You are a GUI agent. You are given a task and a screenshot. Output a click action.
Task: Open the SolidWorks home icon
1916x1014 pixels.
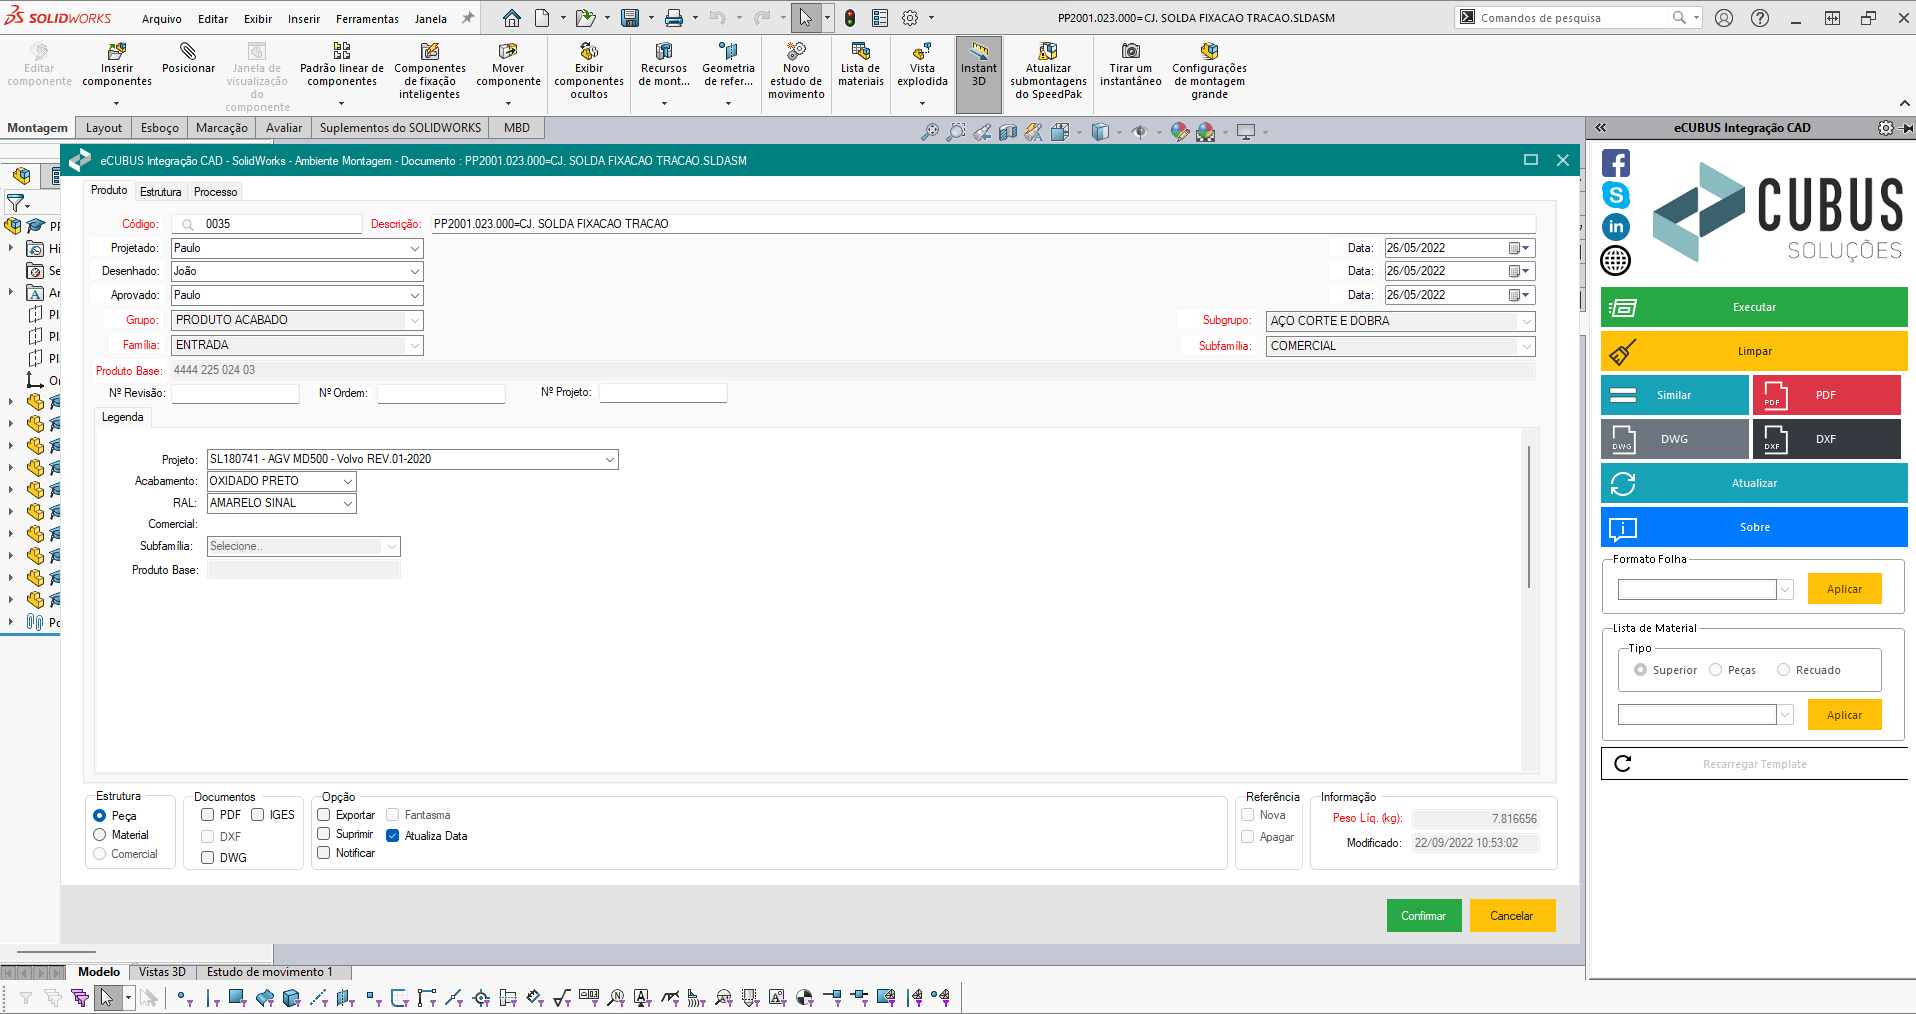coord(512,18)
